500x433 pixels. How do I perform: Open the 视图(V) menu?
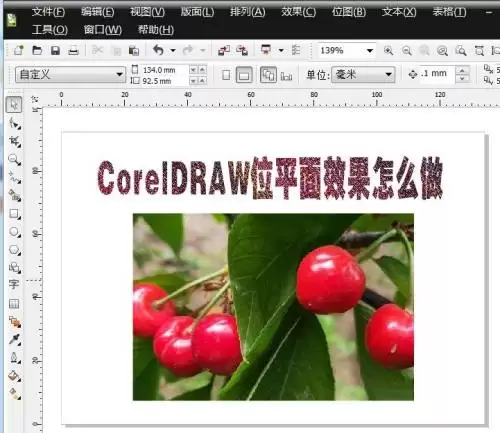tap(147, 12)
